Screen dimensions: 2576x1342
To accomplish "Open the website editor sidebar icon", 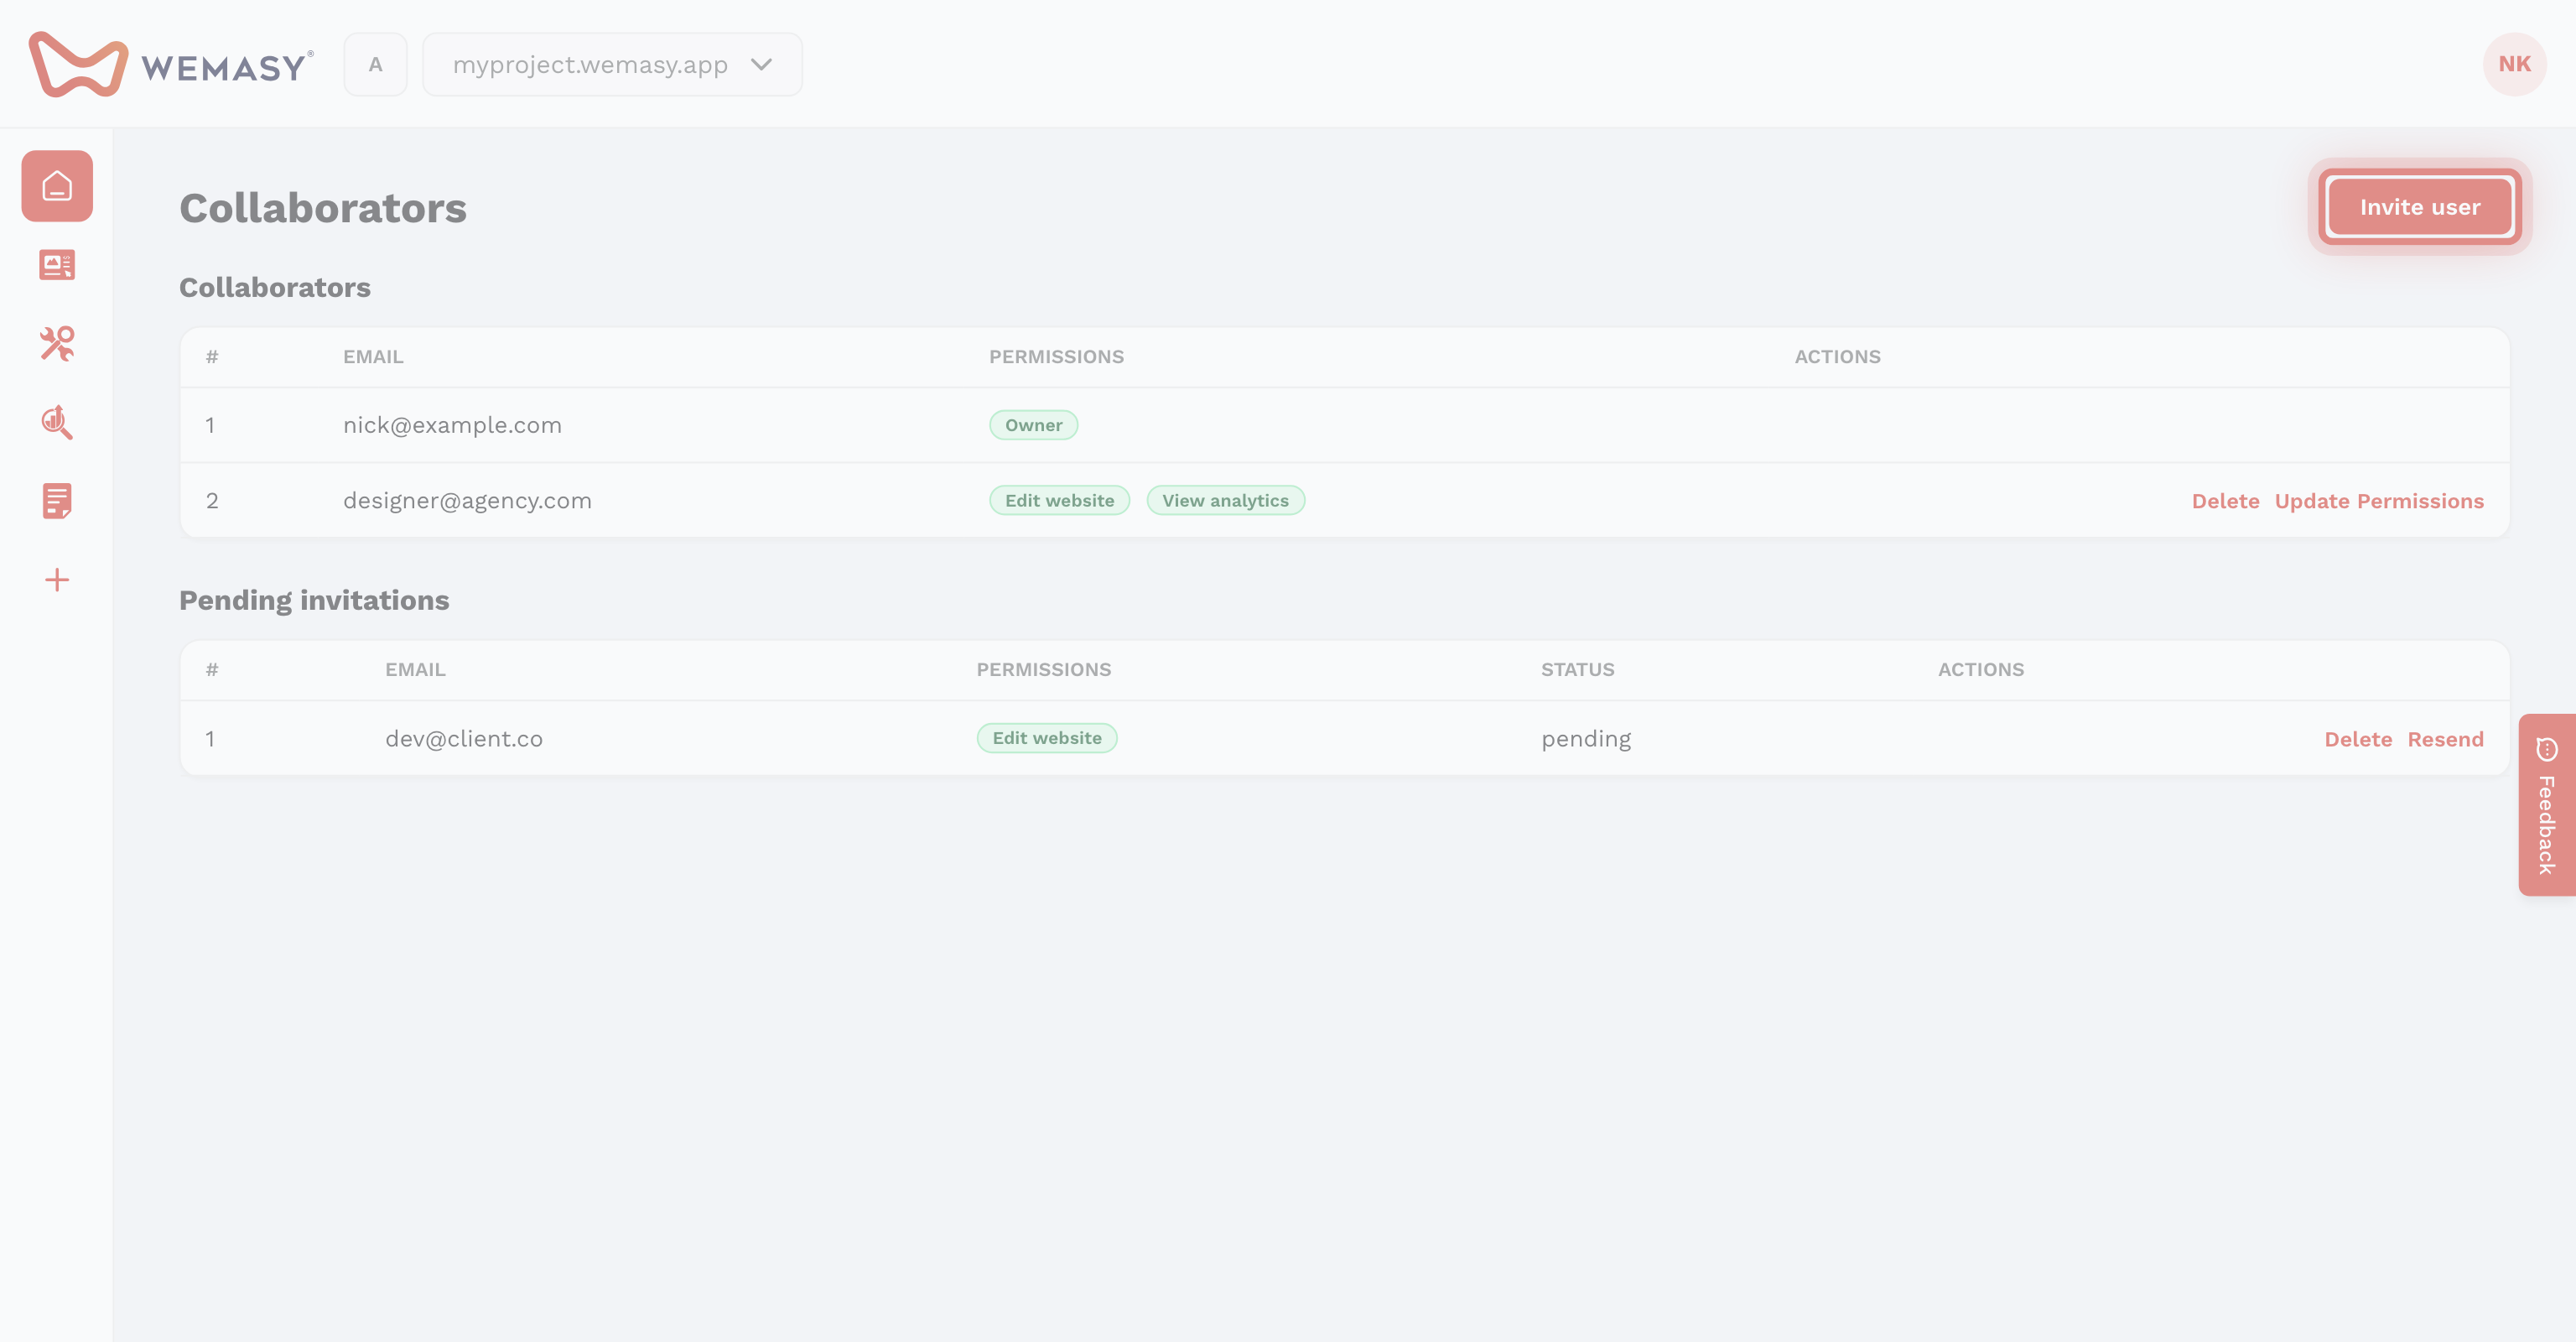I will pyautogui.click(x=57, y=265).
